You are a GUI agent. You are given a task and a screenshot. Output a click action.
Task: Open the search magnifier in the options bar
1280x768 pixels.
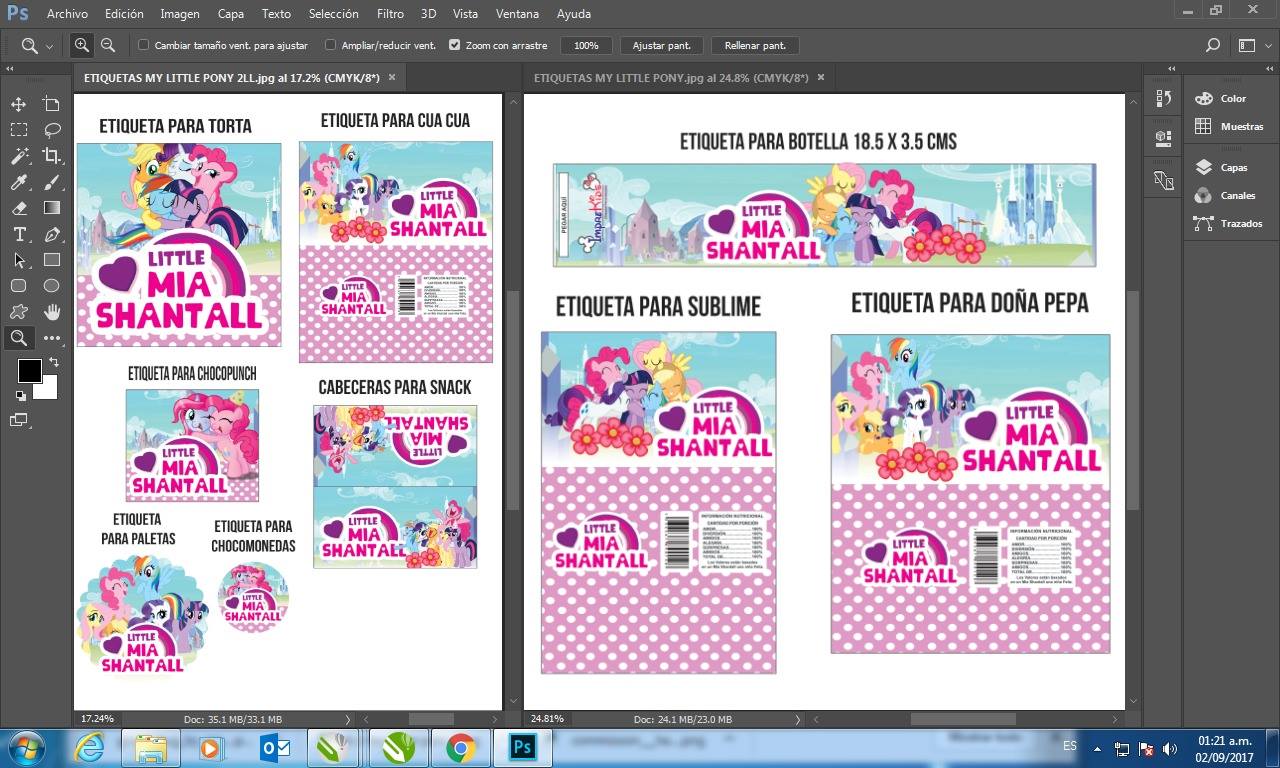(1212, 45)
